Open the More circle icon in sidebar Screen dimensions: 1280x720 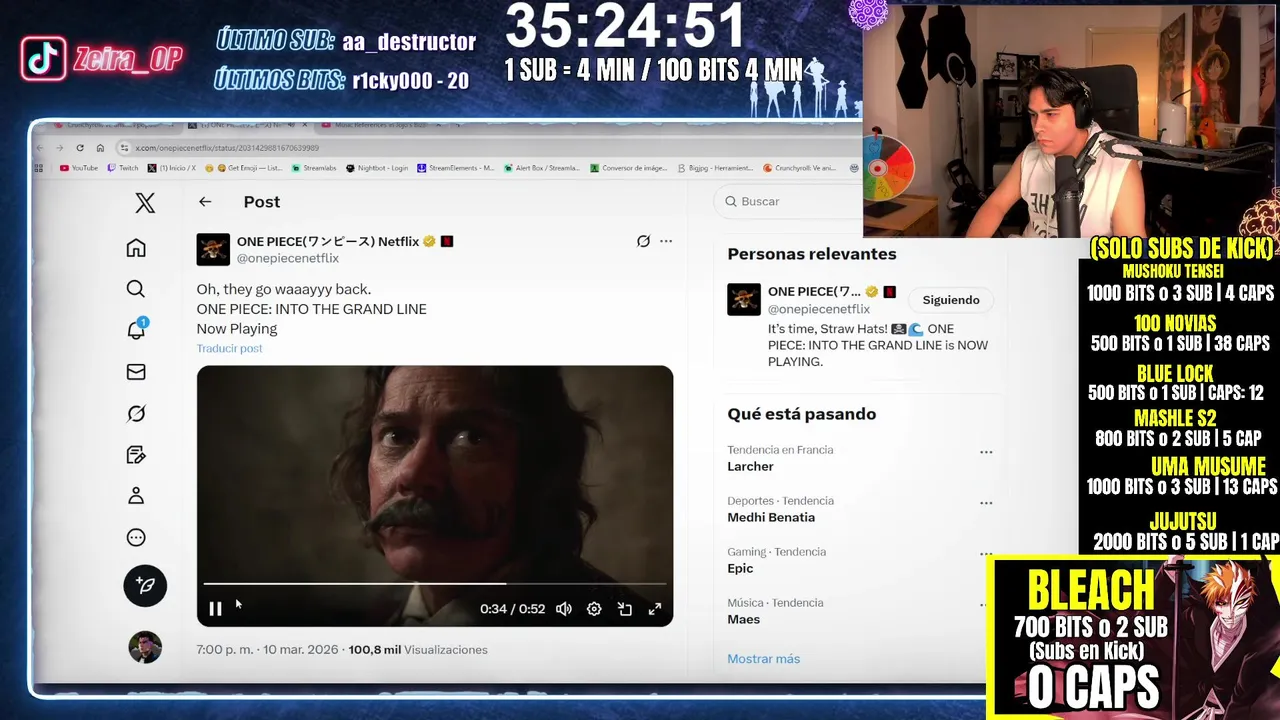(136, 538)
